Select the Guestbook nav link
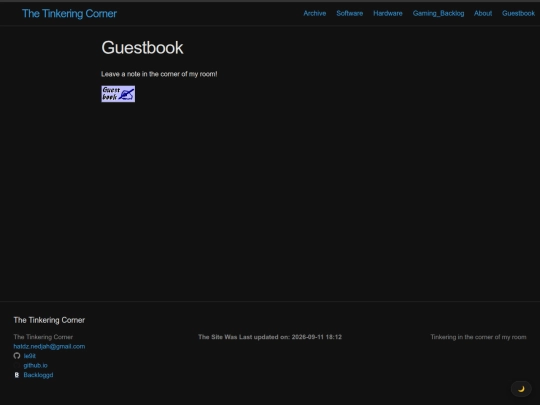Viewport: 540px width, 405px height. 518,13
